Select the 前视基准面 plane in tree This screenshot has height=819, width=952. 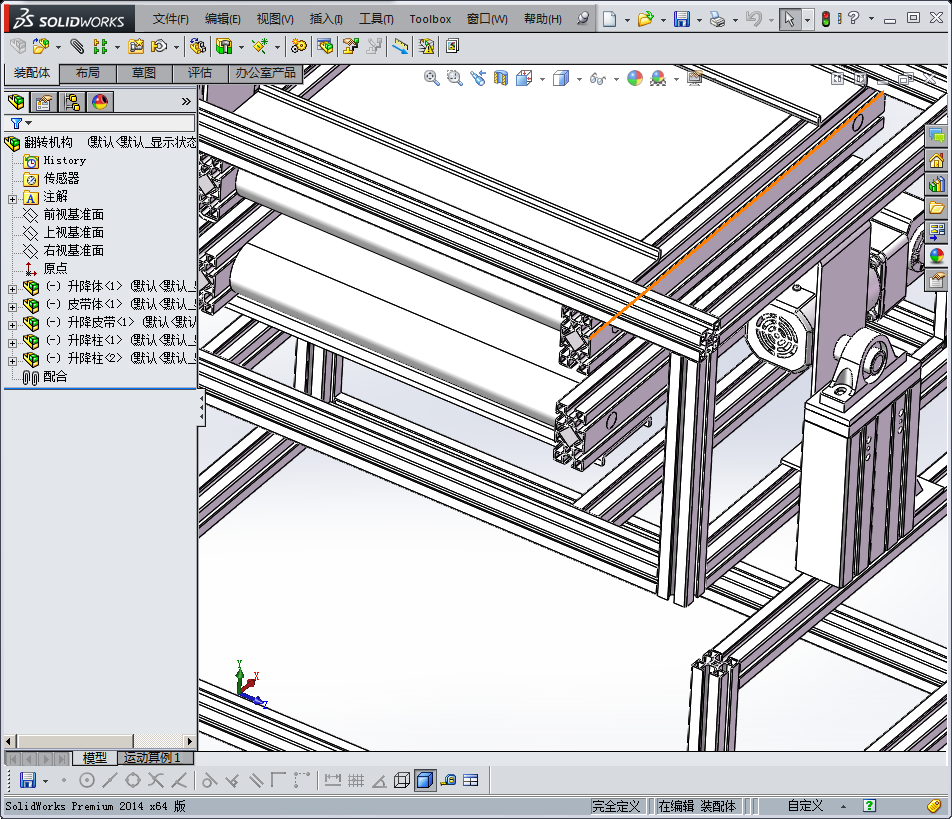tap(73, 215)
